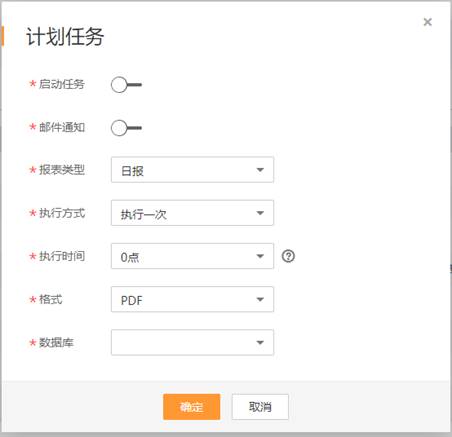Toggle the 启动任务 switch on

coord(126,85)
